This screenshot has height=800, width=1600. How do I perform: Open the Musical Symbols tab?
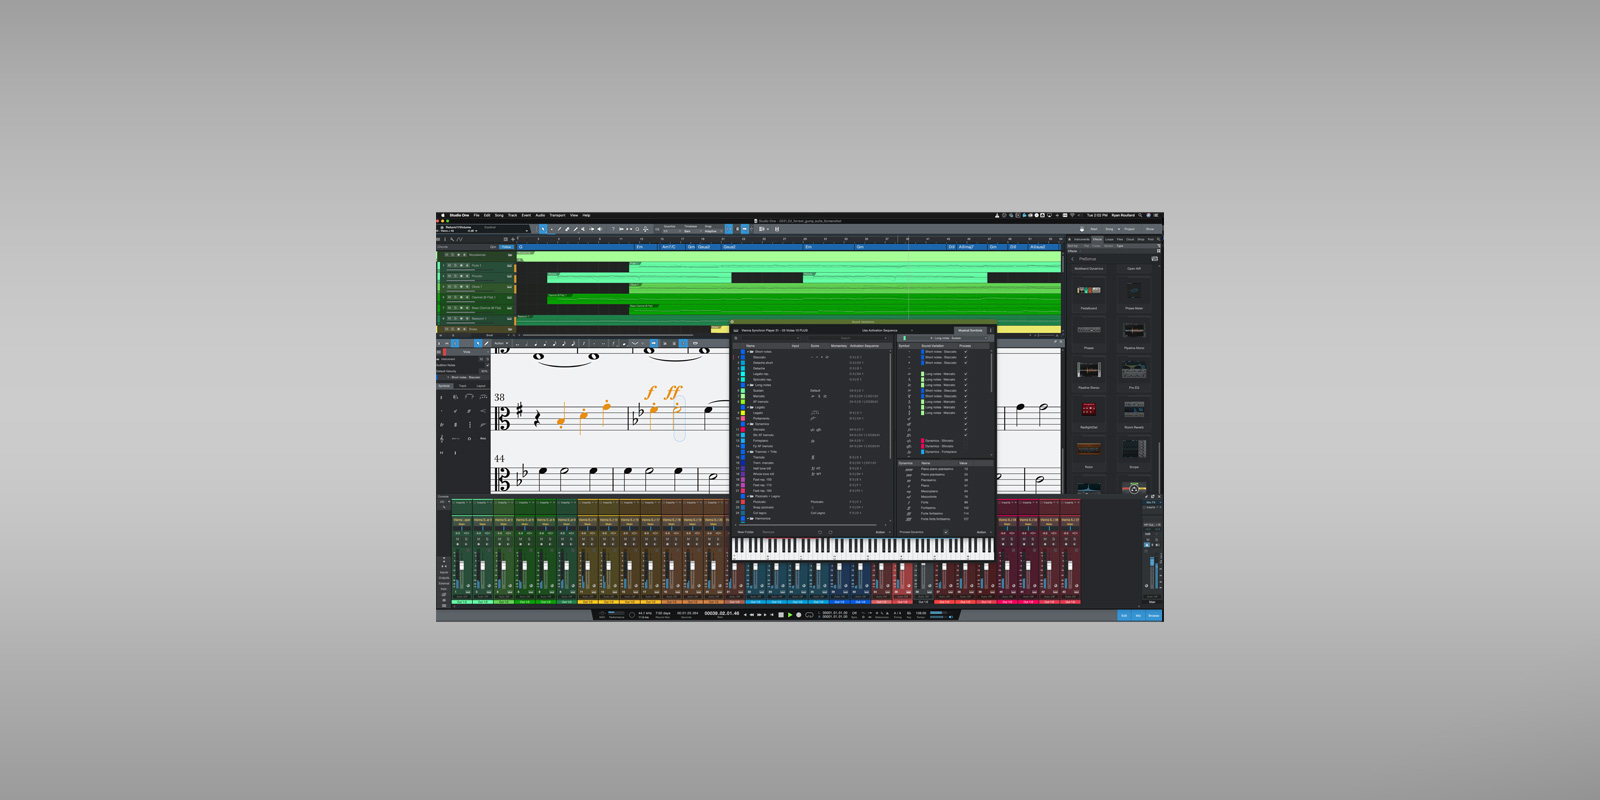[x=970, y=330]
